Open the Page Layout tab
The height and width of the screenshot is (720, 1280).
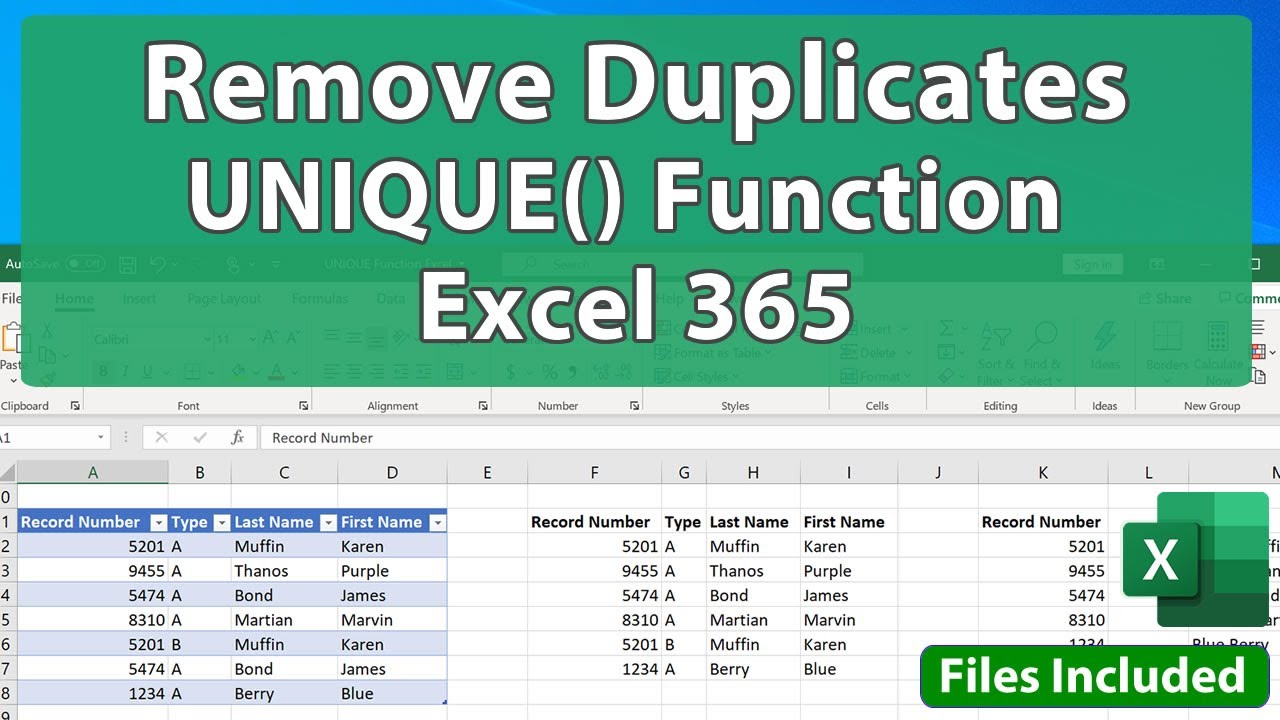(x=224, y=298)
